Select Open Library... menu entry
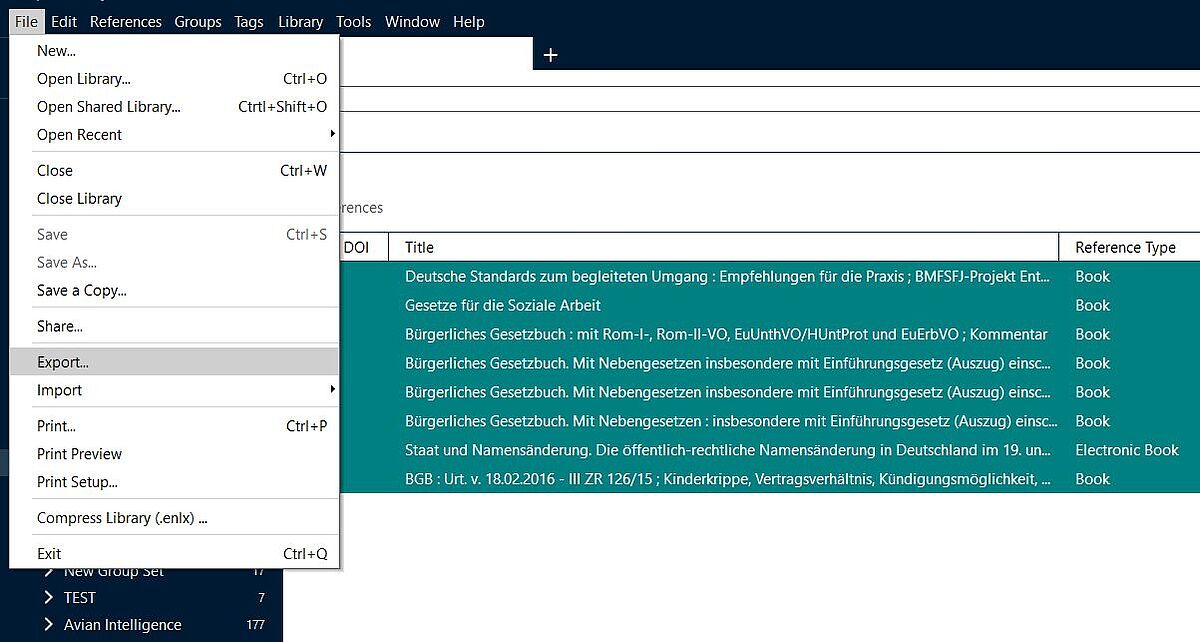This screenshot has width=1200, height=642. click(x=174, y=78)
